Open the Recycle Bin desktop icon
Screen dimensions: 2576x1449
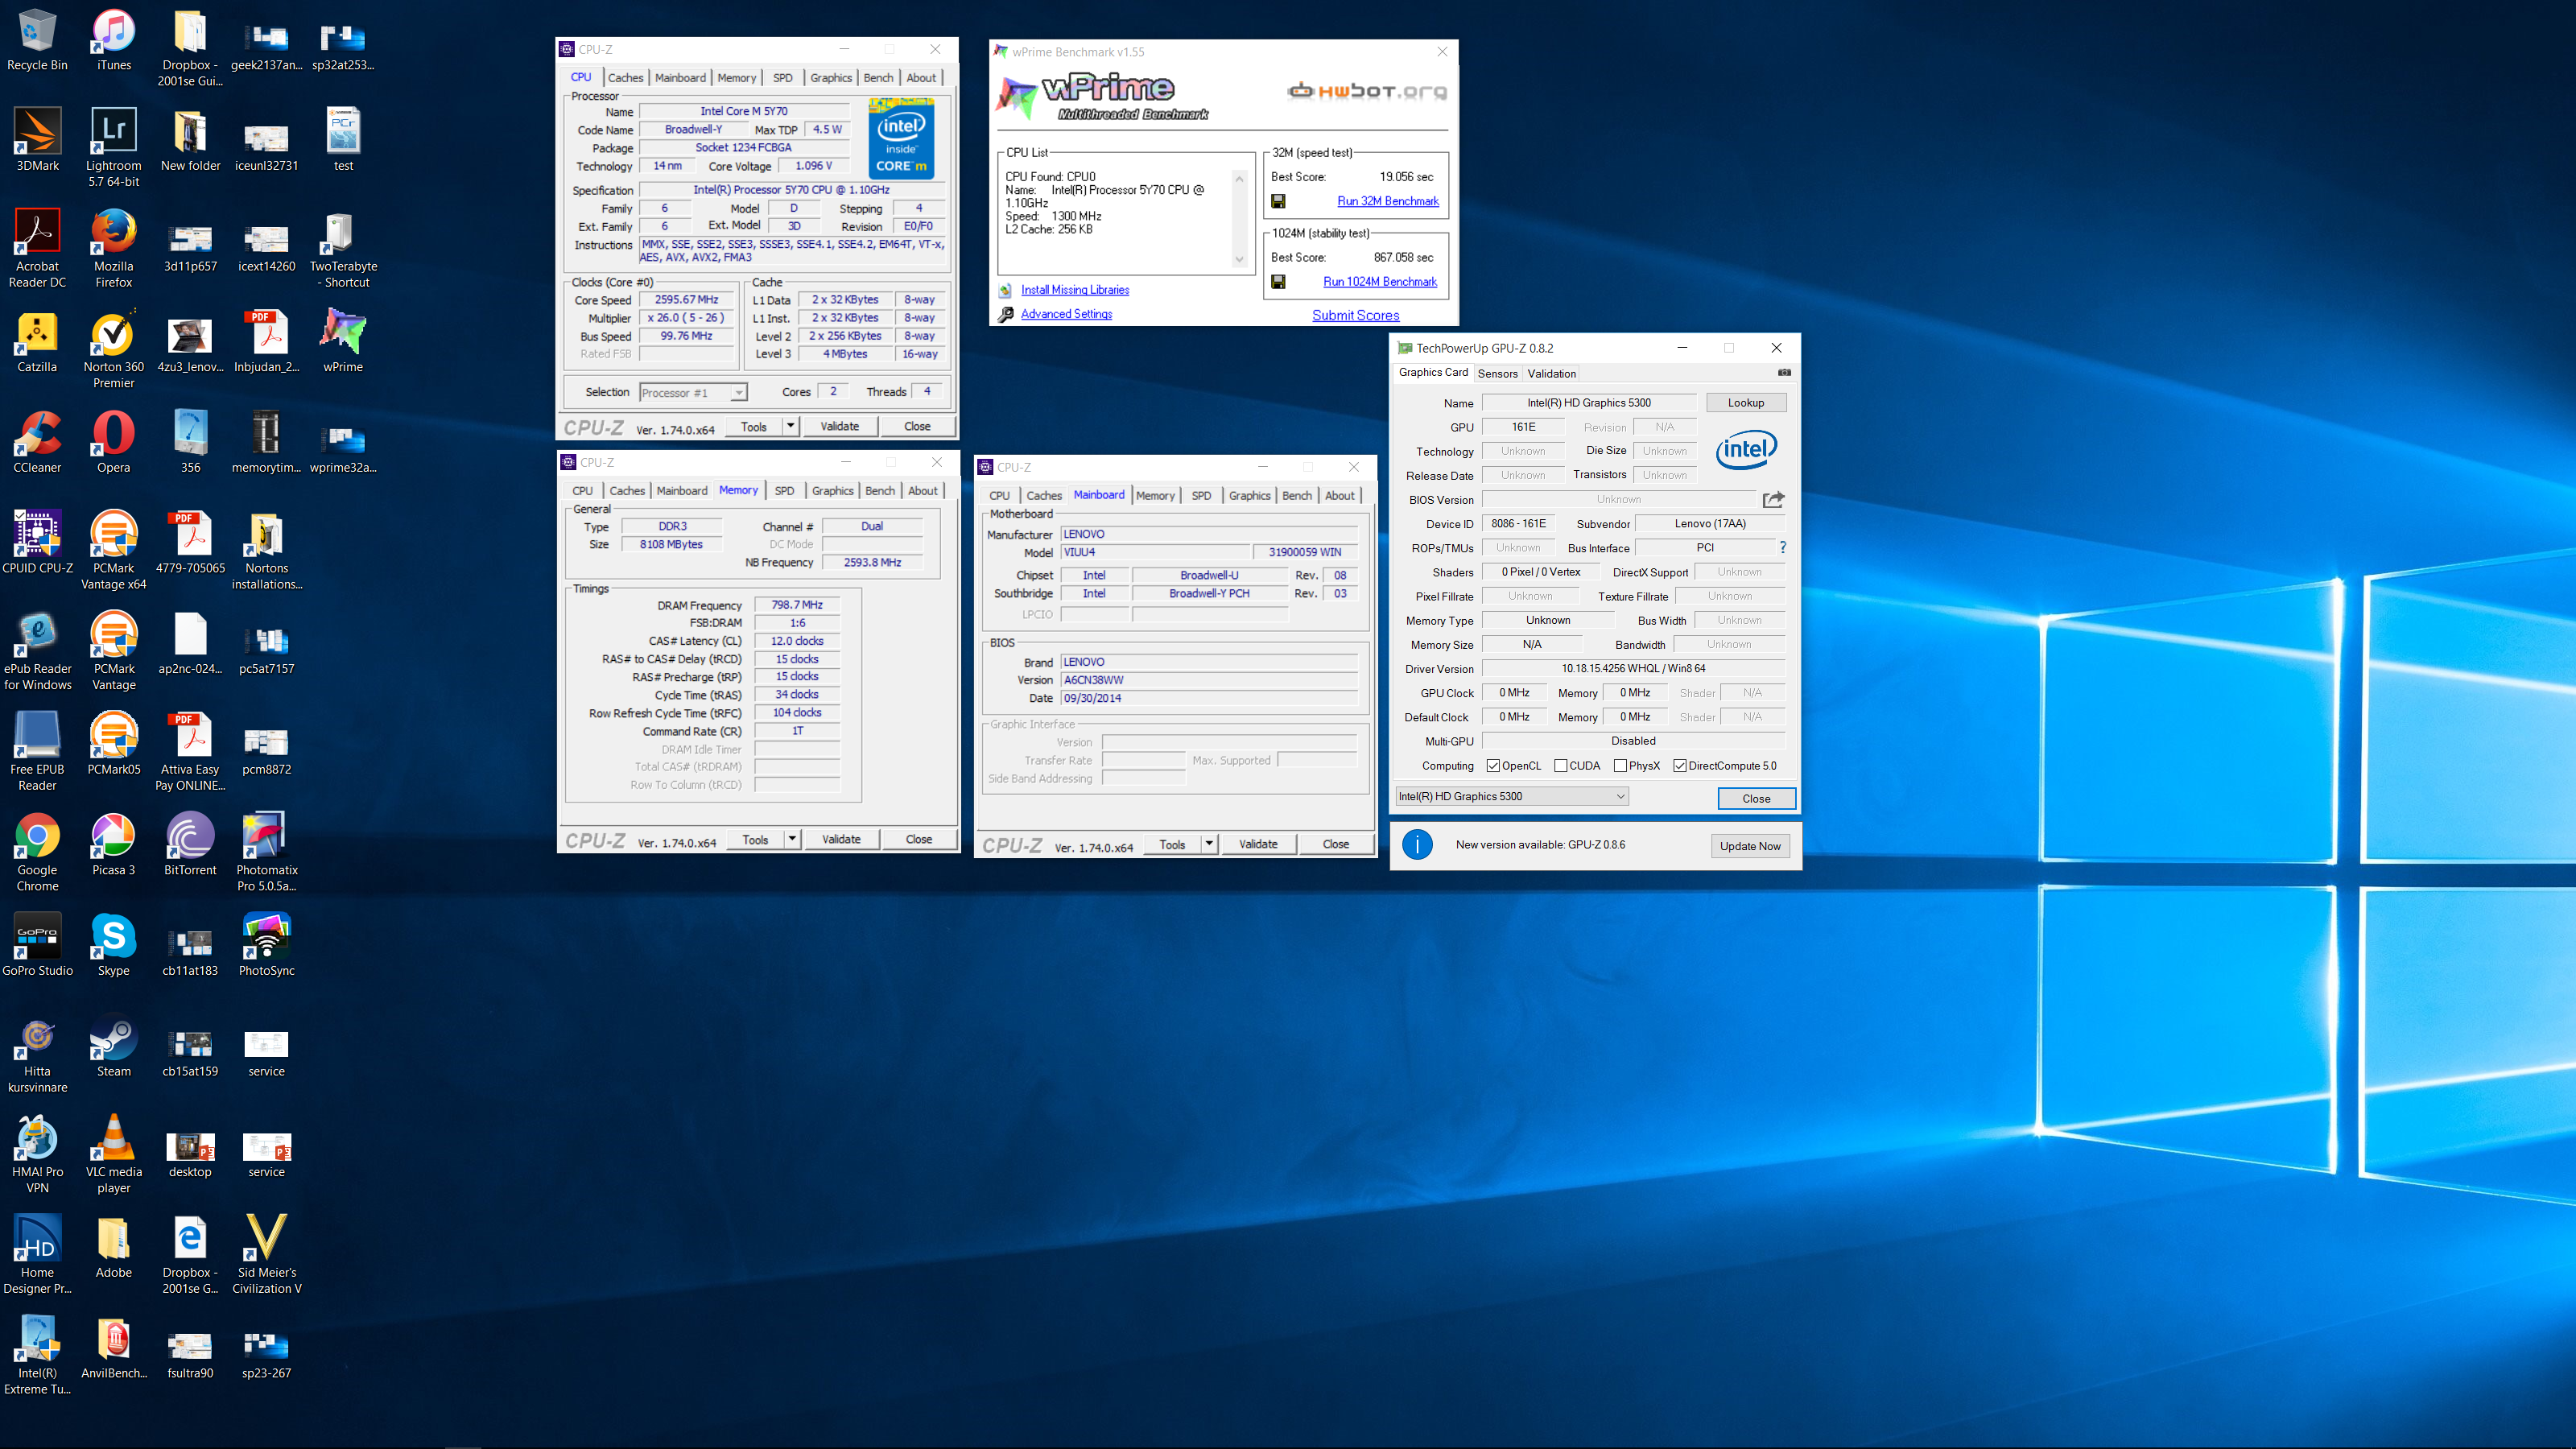click(37, 42)
